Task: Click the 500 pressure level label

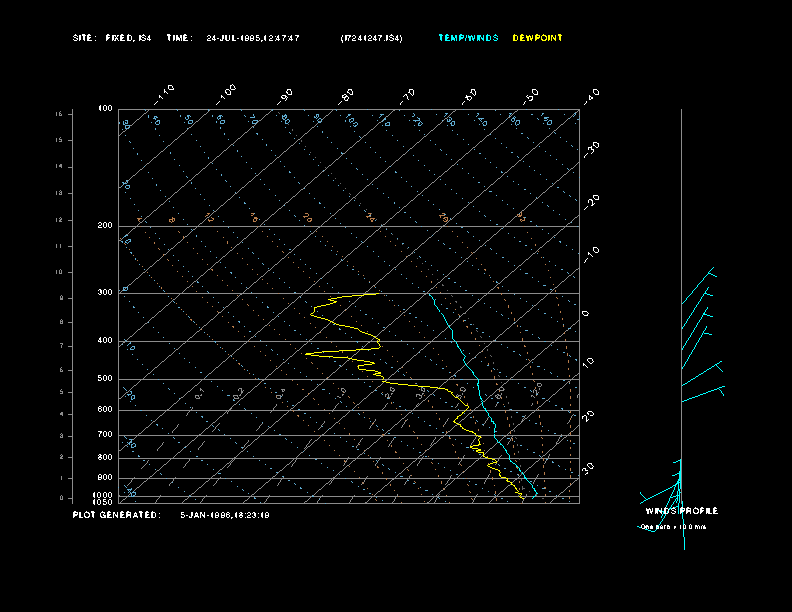Action: (x=105, y=378)
